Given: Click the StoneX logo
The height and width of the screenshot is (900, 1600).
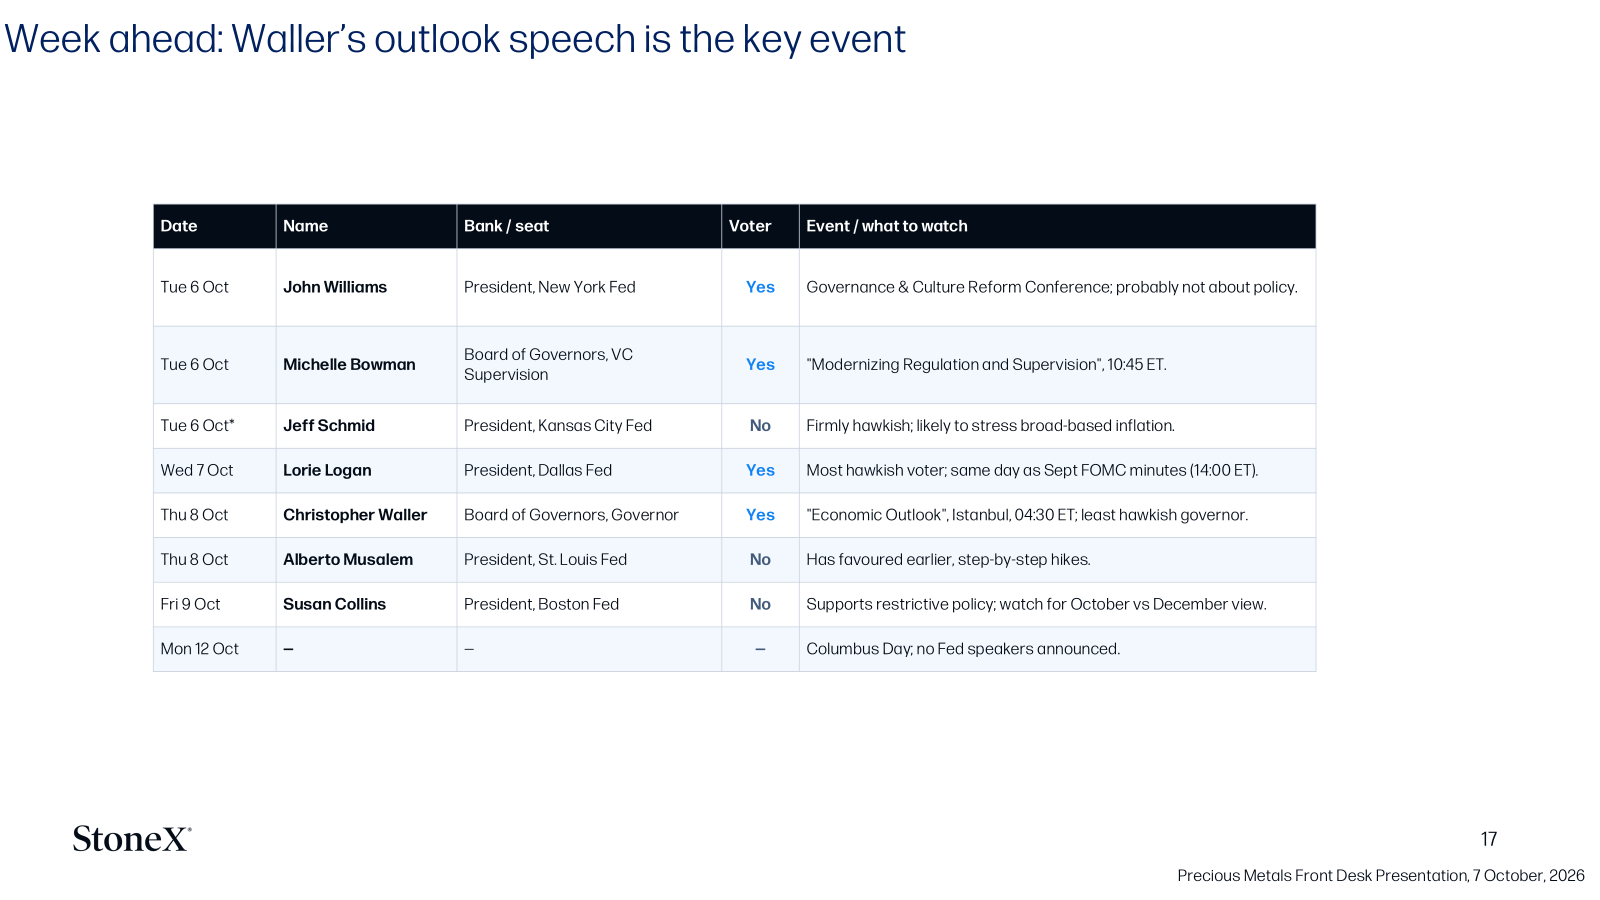Looking at the screenshot, I should 131,838.
